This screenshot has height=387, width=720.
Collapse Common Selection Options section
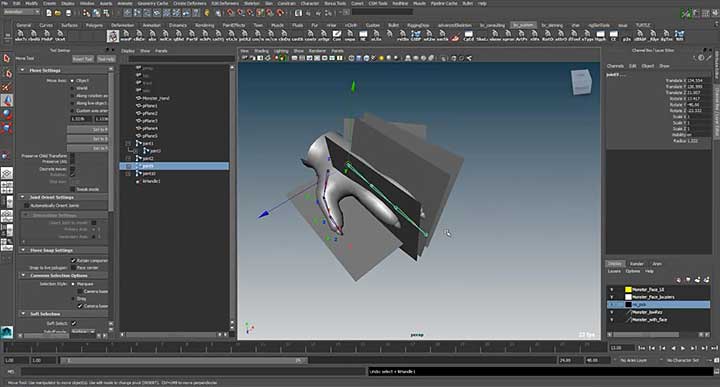click(22, 275)
